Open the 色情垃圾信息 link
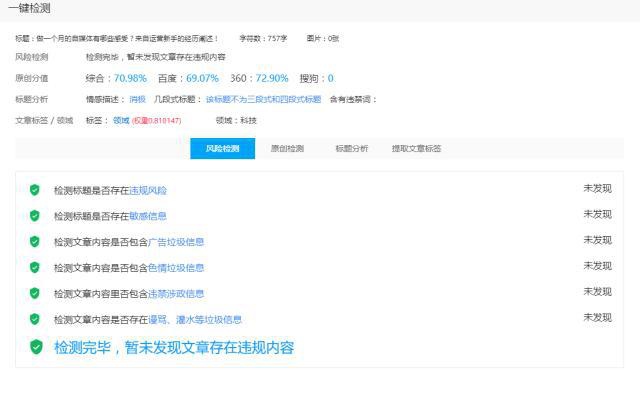The width and height of the screenshot is (640, 394). tap(176, 268)
